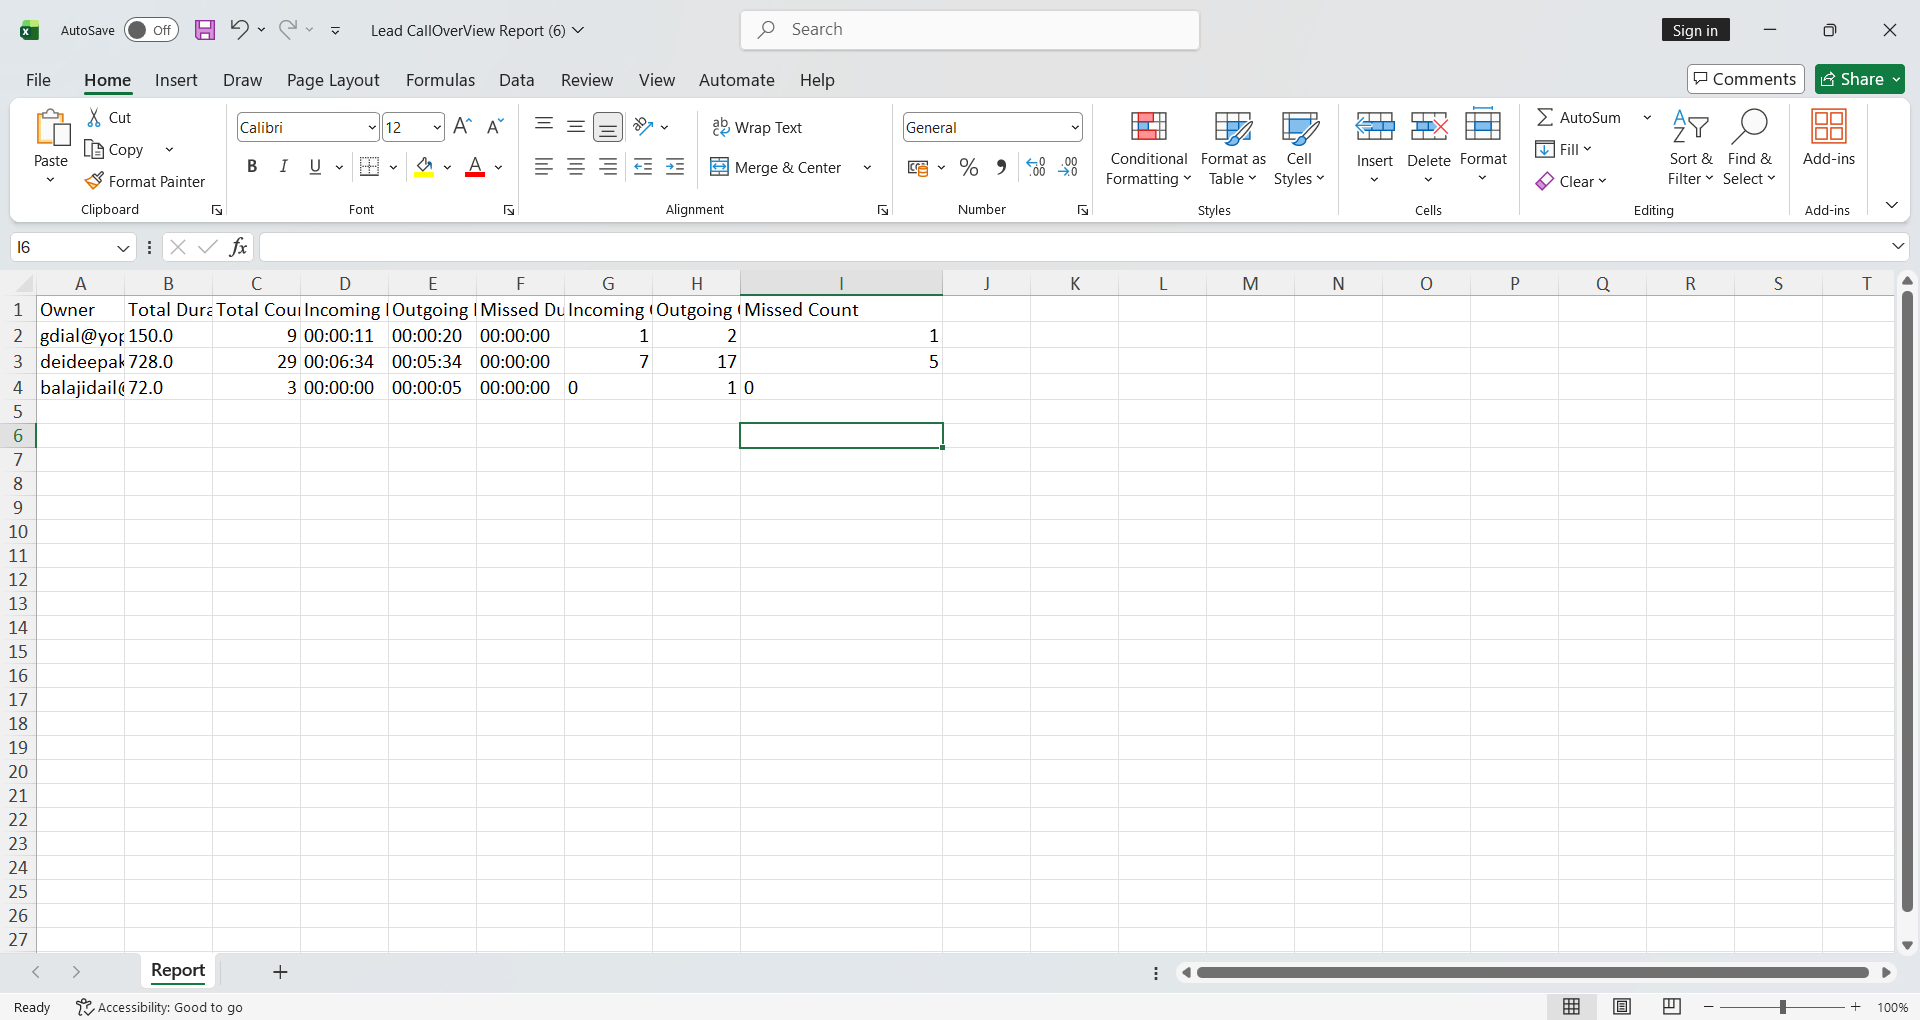Open the Formulas tab
The height and width of the screenshot is (1020, 1920).
(440, 80)
